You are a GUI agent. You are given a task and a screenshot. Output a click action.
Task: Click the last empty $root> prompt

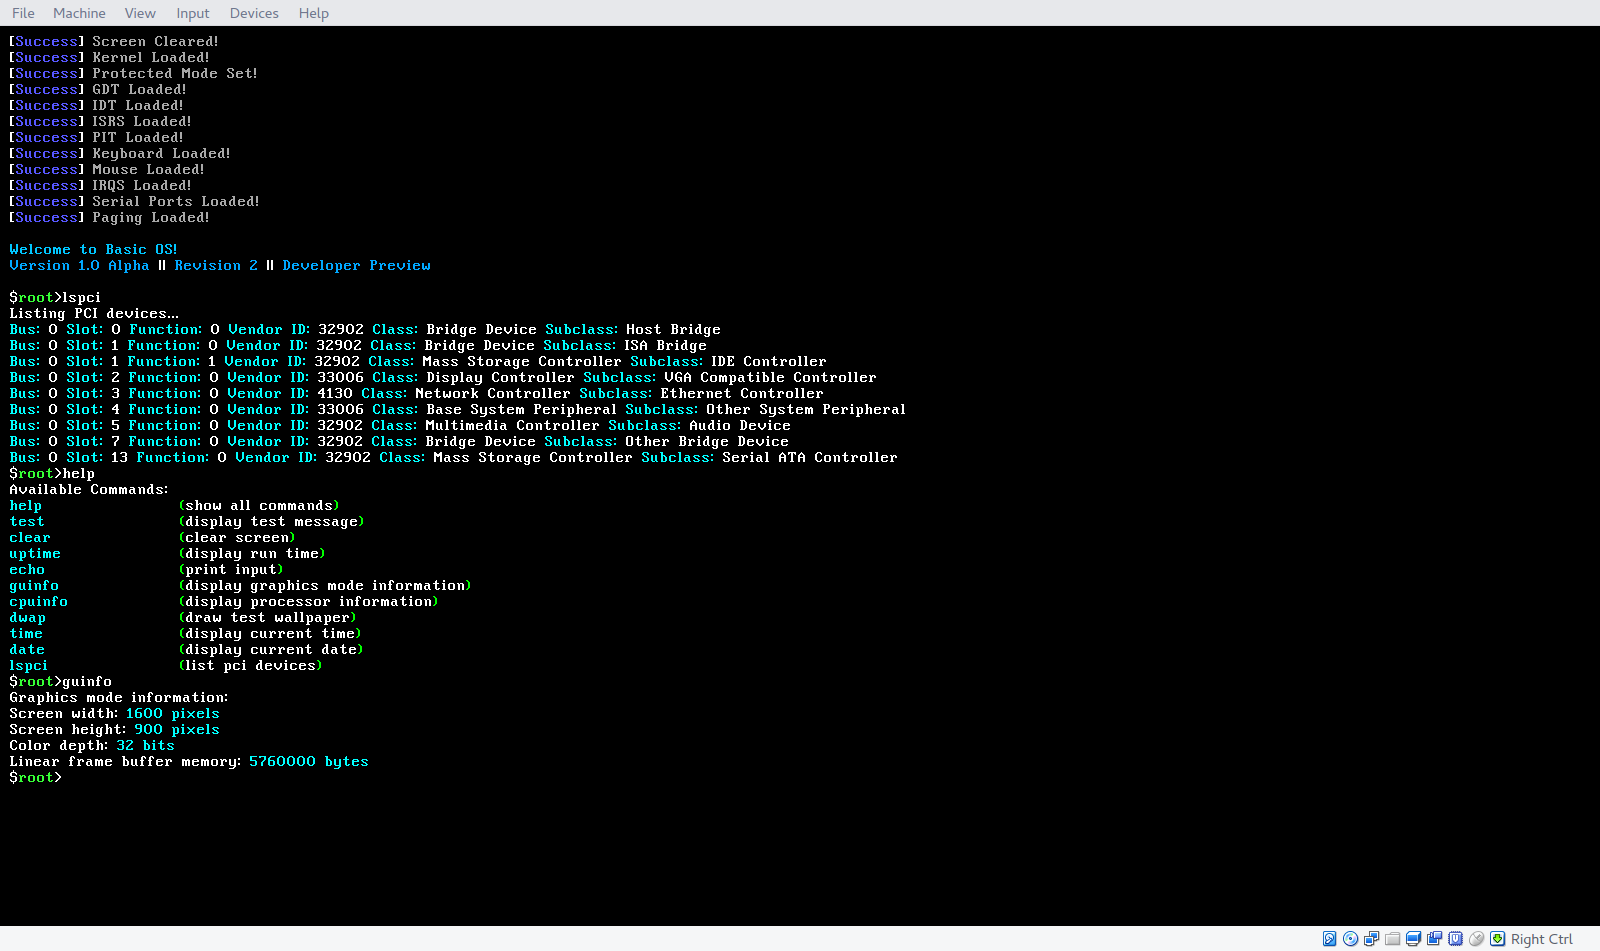(35, 777)
